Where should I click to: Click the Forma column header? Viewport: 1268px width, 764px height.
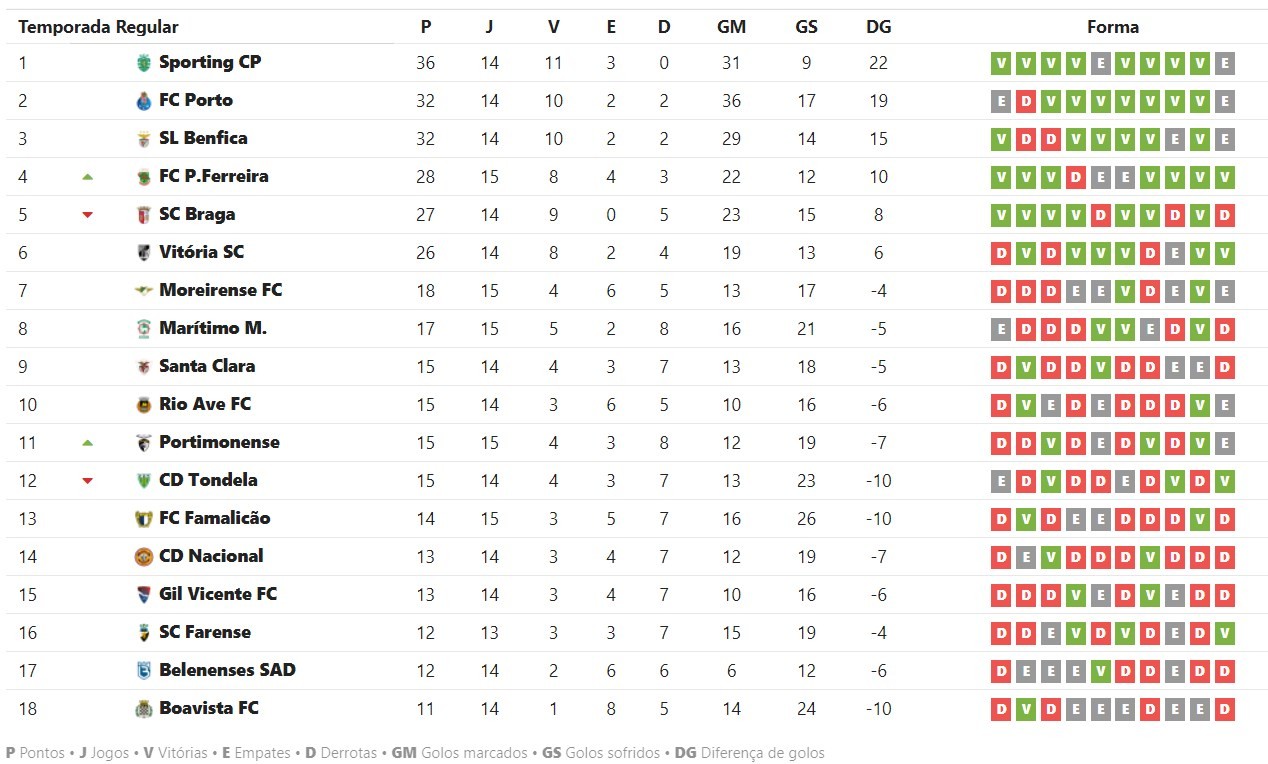click(1112, 27)
